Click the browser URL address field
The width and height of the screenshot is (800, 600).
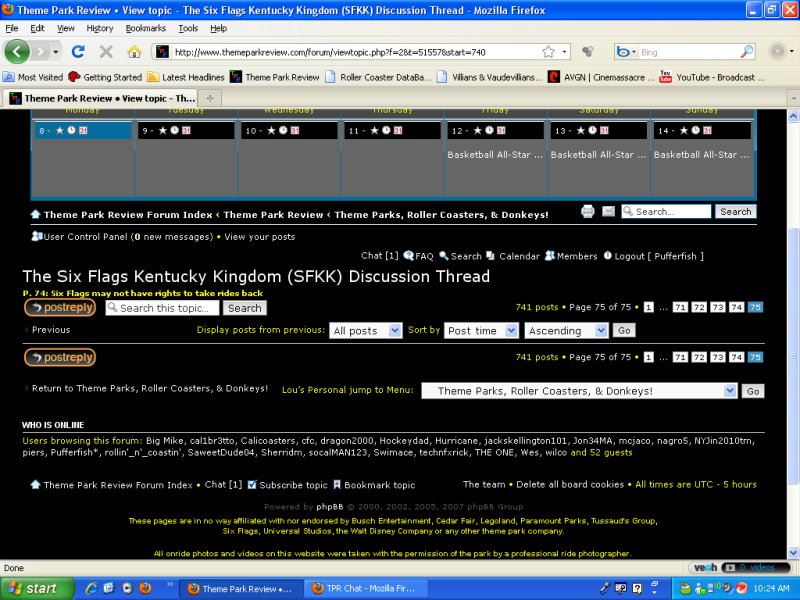(356, 52)
